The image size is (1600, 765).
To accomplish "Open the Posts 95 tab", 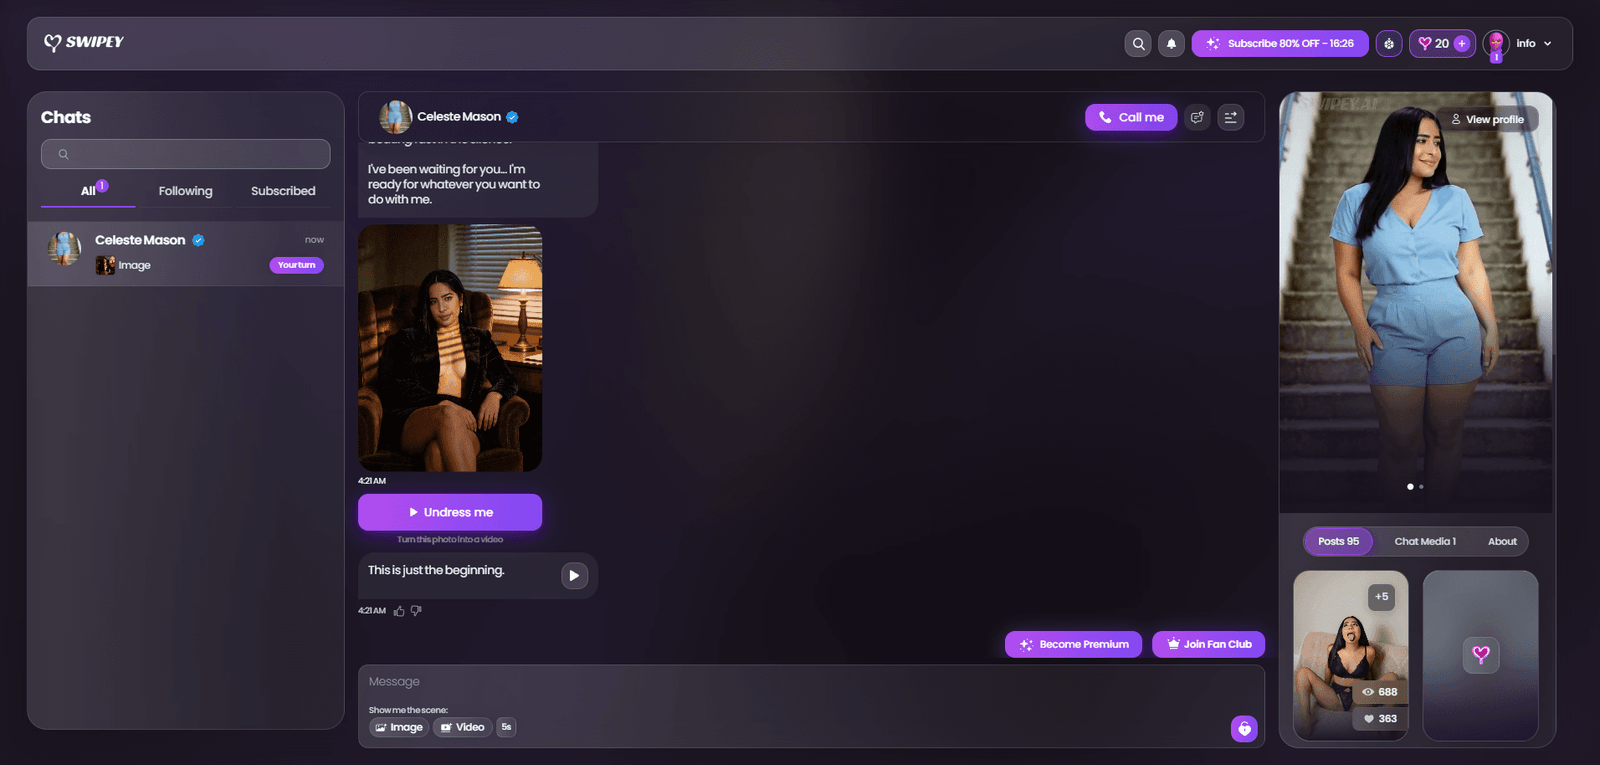I will 1338,542.
